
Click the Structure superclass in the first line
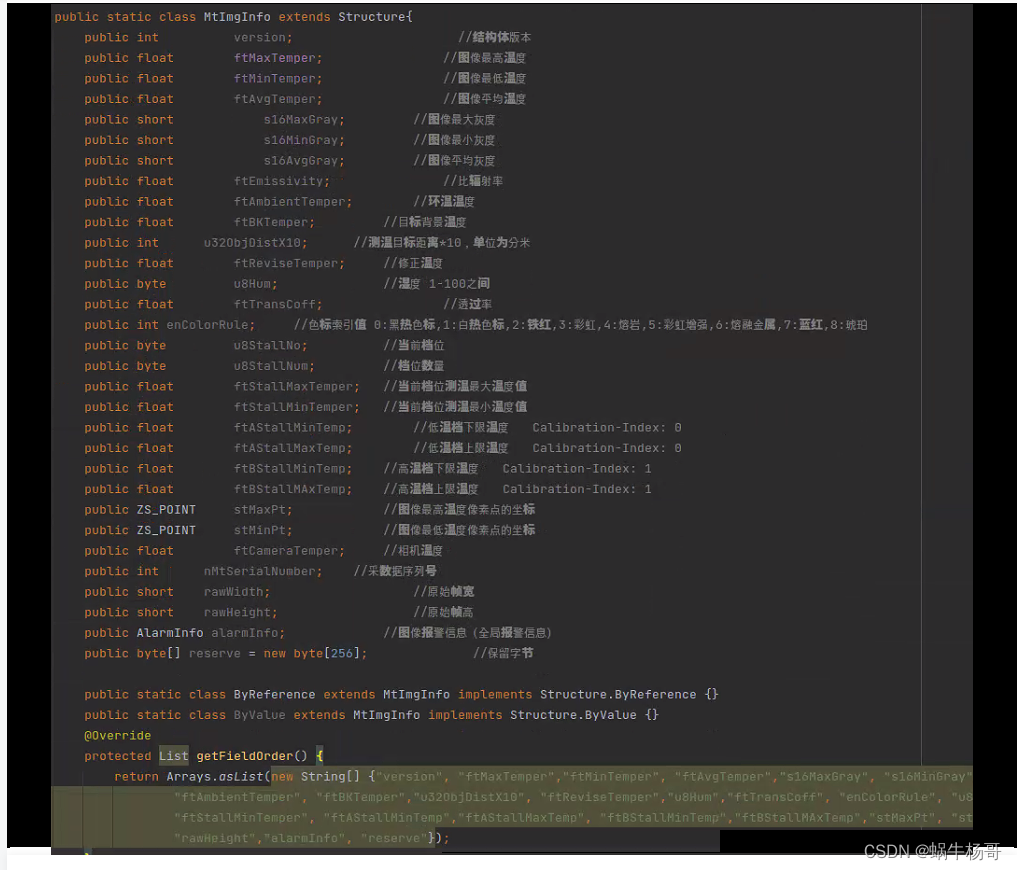pyautogui.click(x=372, y=17)
